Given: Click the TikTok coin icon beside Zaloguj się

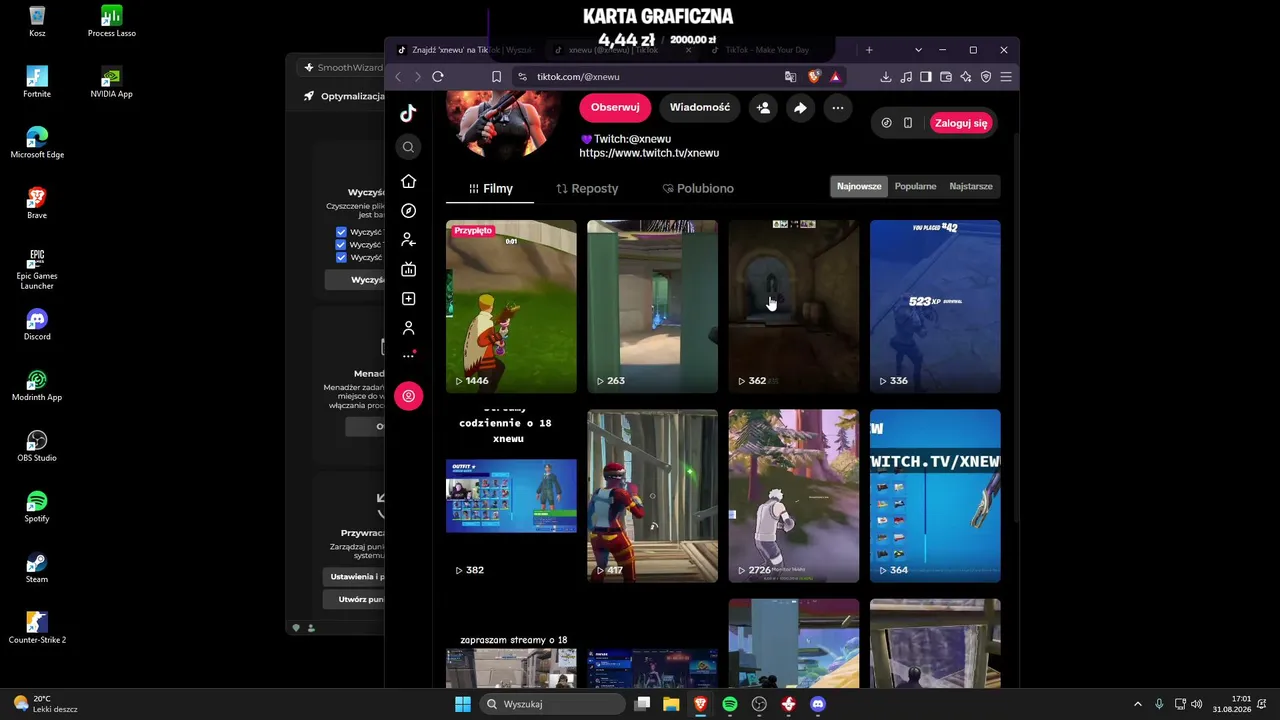Looking at the screenshot, I should (x=886, y=123).
